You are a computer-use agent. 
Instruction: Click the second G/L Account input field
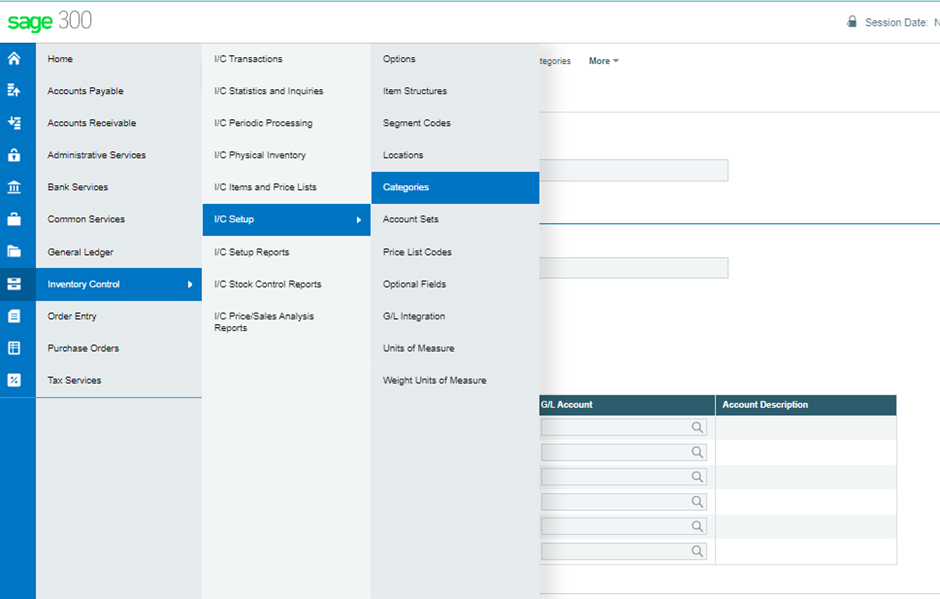coord(615,452)
